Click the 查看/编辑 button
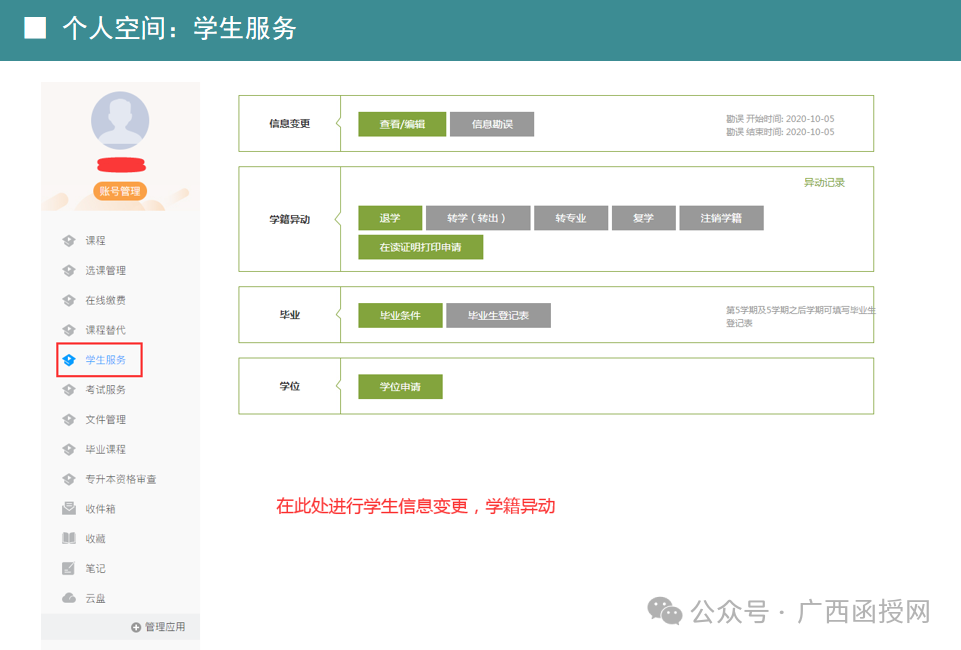This screenshot has height=650, width=961. tap(401, 123)
